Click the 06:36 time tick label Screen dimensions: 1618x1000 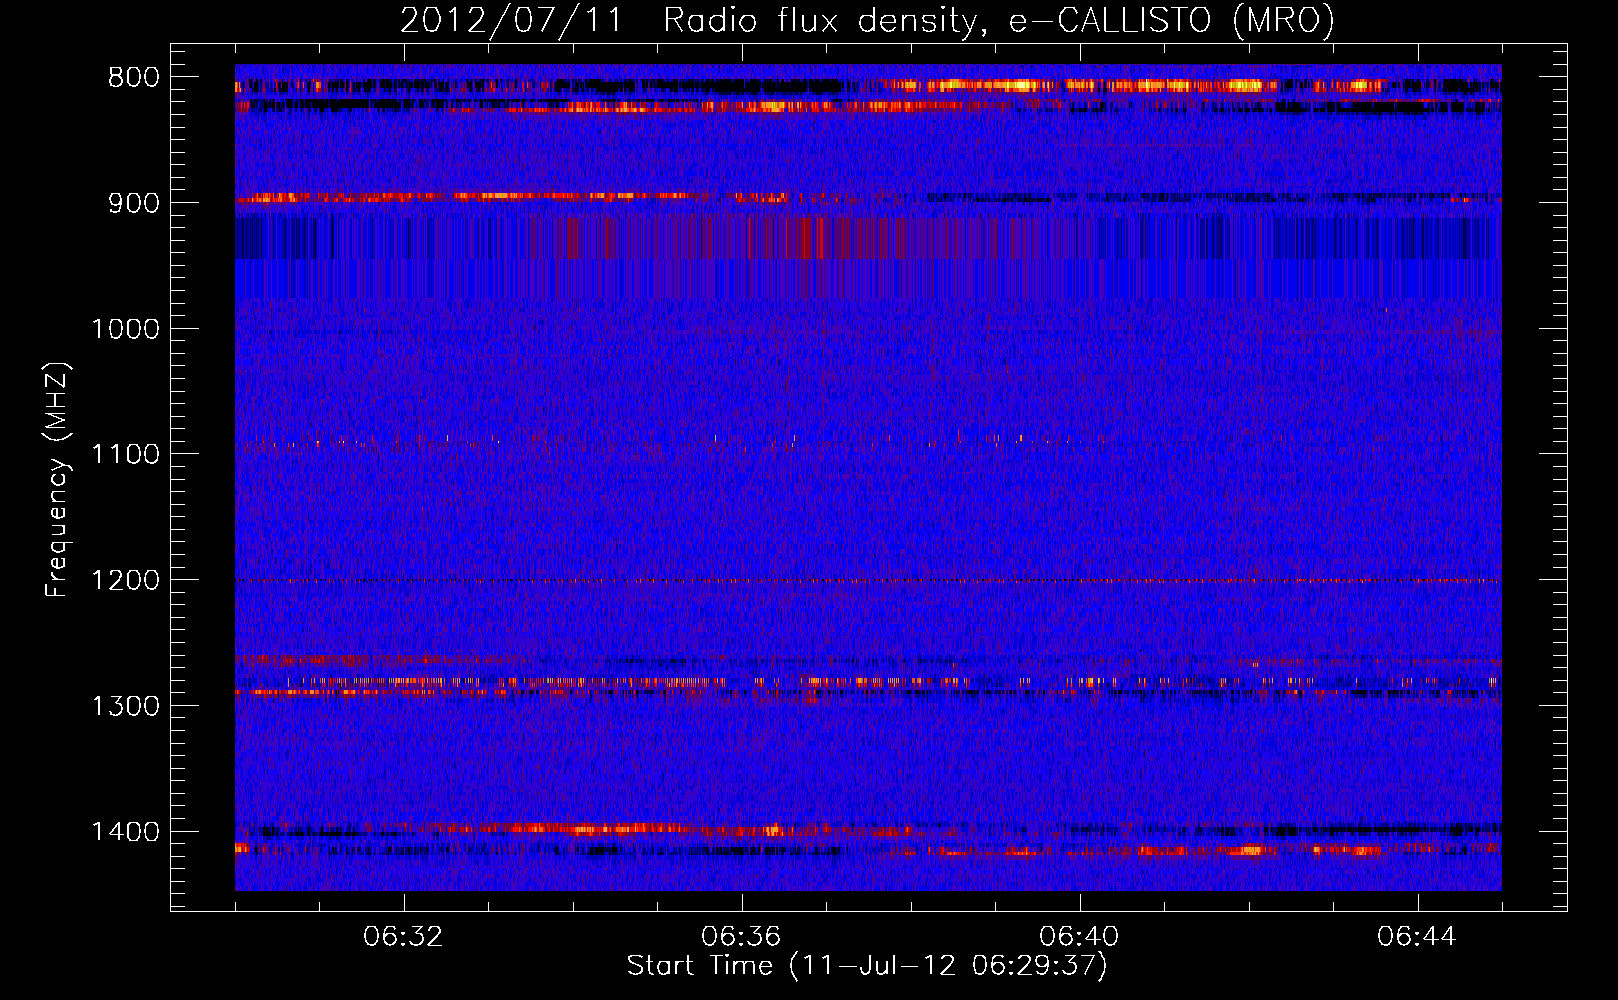coord(741,937)
